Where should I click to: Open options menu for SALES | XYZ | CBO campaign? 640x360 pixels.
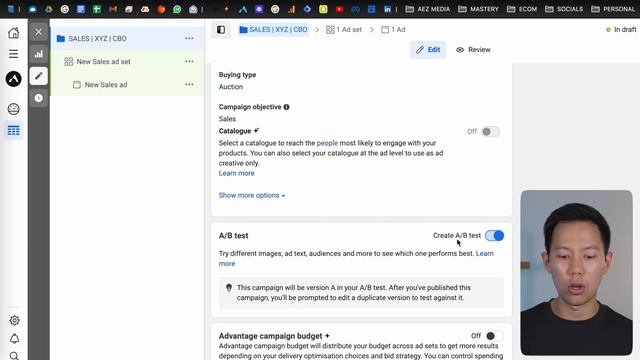189,38
